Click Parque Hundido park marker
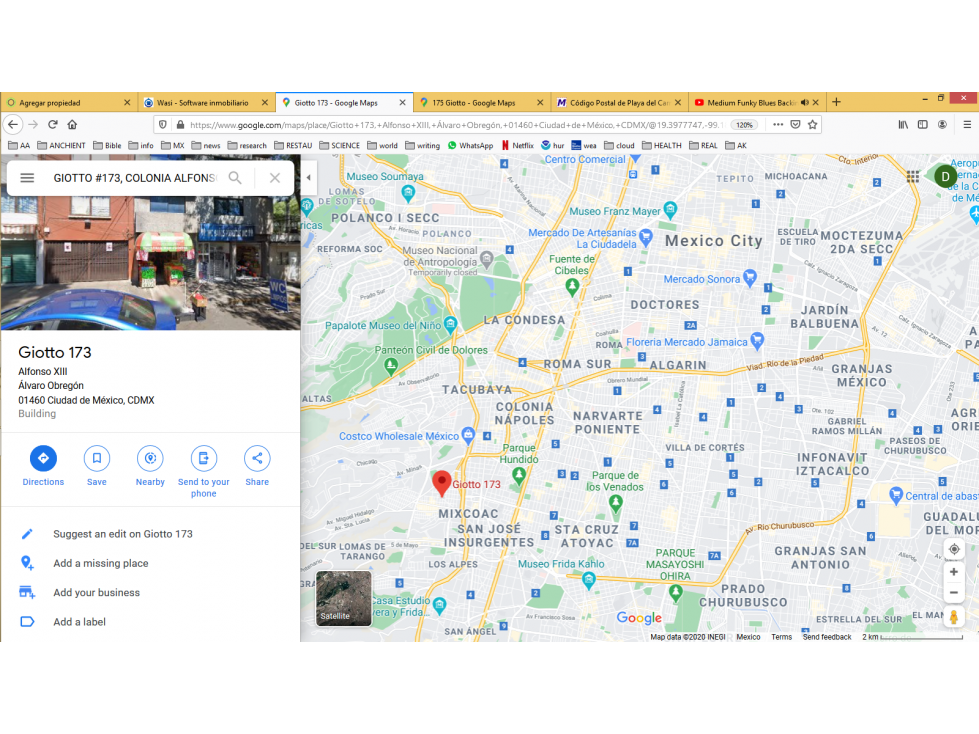 click(519, 476)
